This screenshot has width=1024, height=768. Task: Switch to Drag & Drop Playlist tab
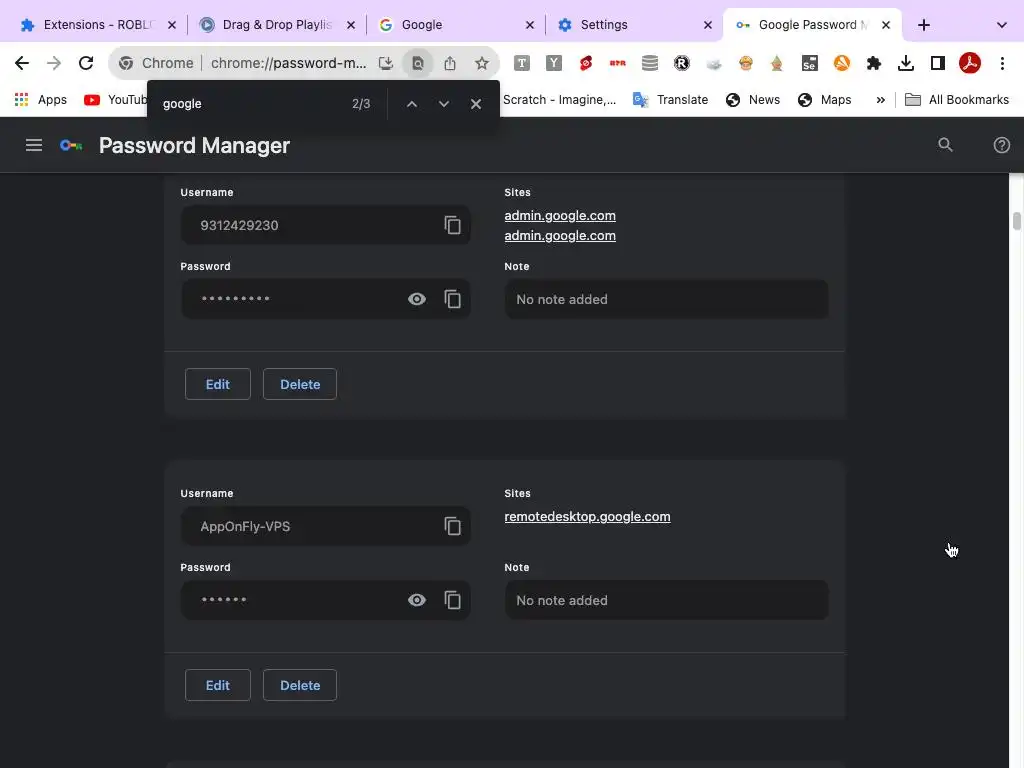click(274, 25)
